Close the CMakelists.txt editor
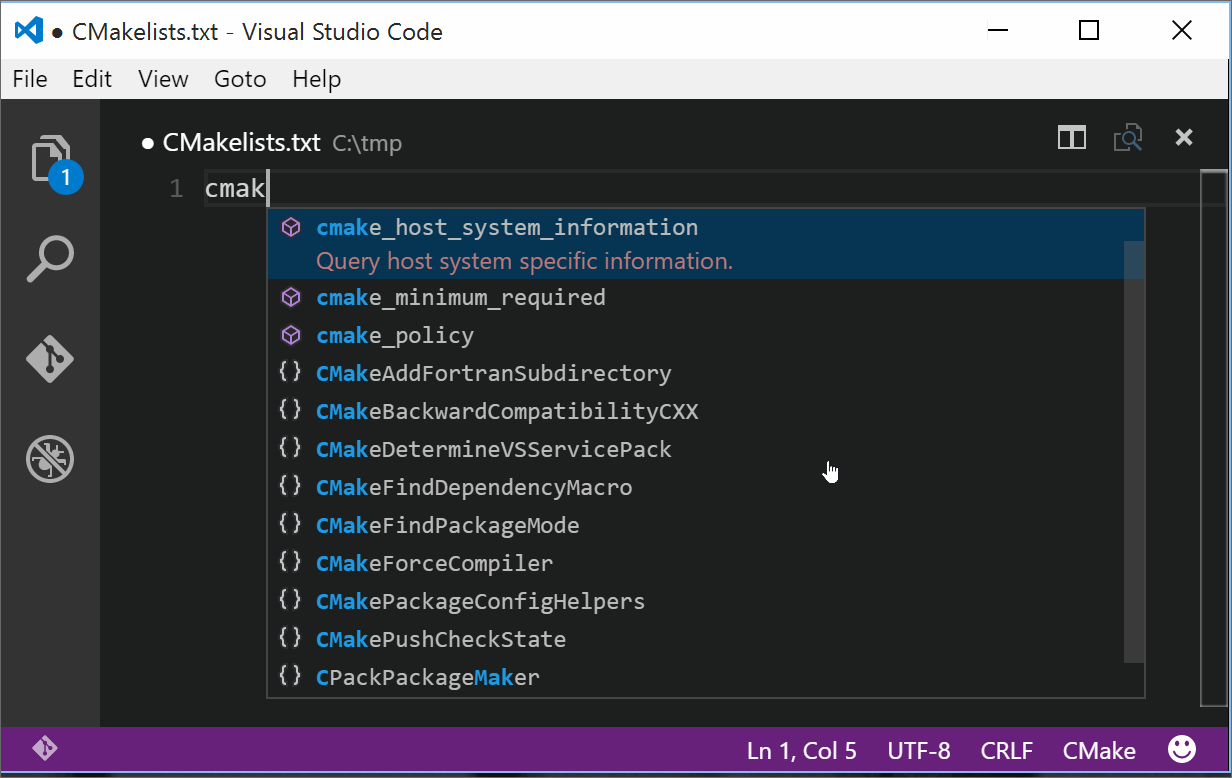1232x778 pixels. pyautogui.click(x=1184, y=138)
